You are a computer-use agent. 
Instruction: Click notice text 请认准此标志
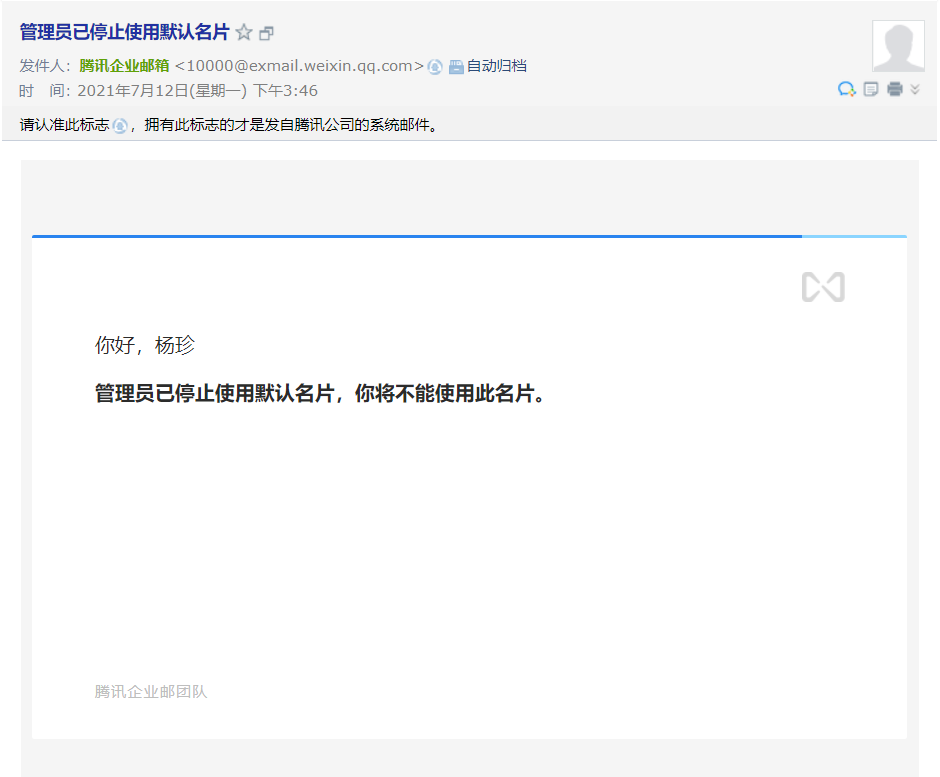point(64,125)
